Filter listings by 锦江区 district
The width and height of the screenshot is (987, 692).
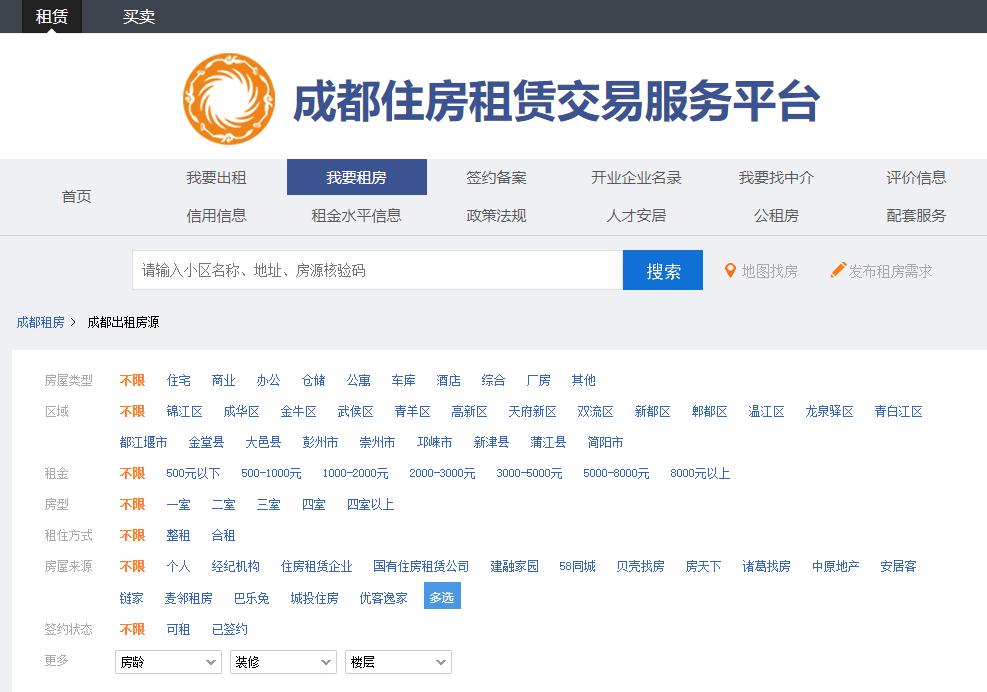click(x=186, y=411)
